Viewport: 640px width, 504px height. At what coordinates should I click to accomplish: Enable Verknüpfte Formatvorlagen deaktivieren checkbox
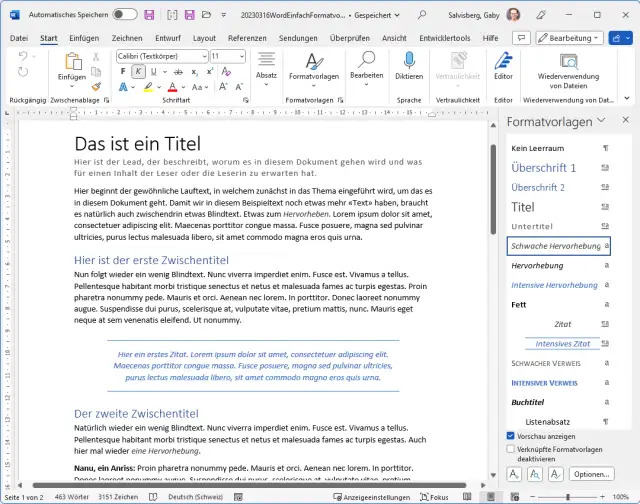tap(511, 450)
